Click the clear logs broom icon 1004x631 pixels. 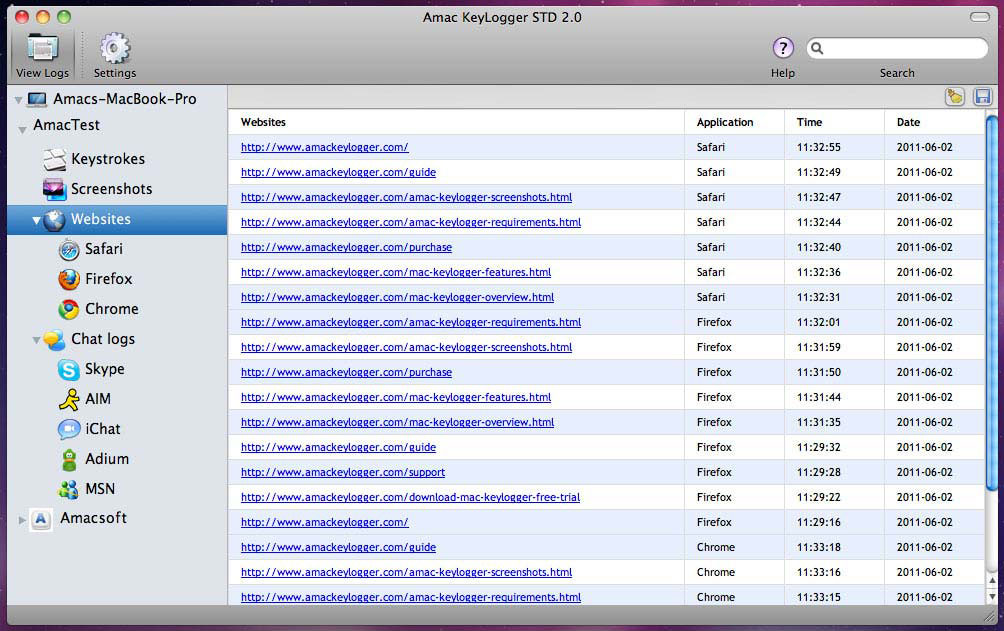[955, 97]
